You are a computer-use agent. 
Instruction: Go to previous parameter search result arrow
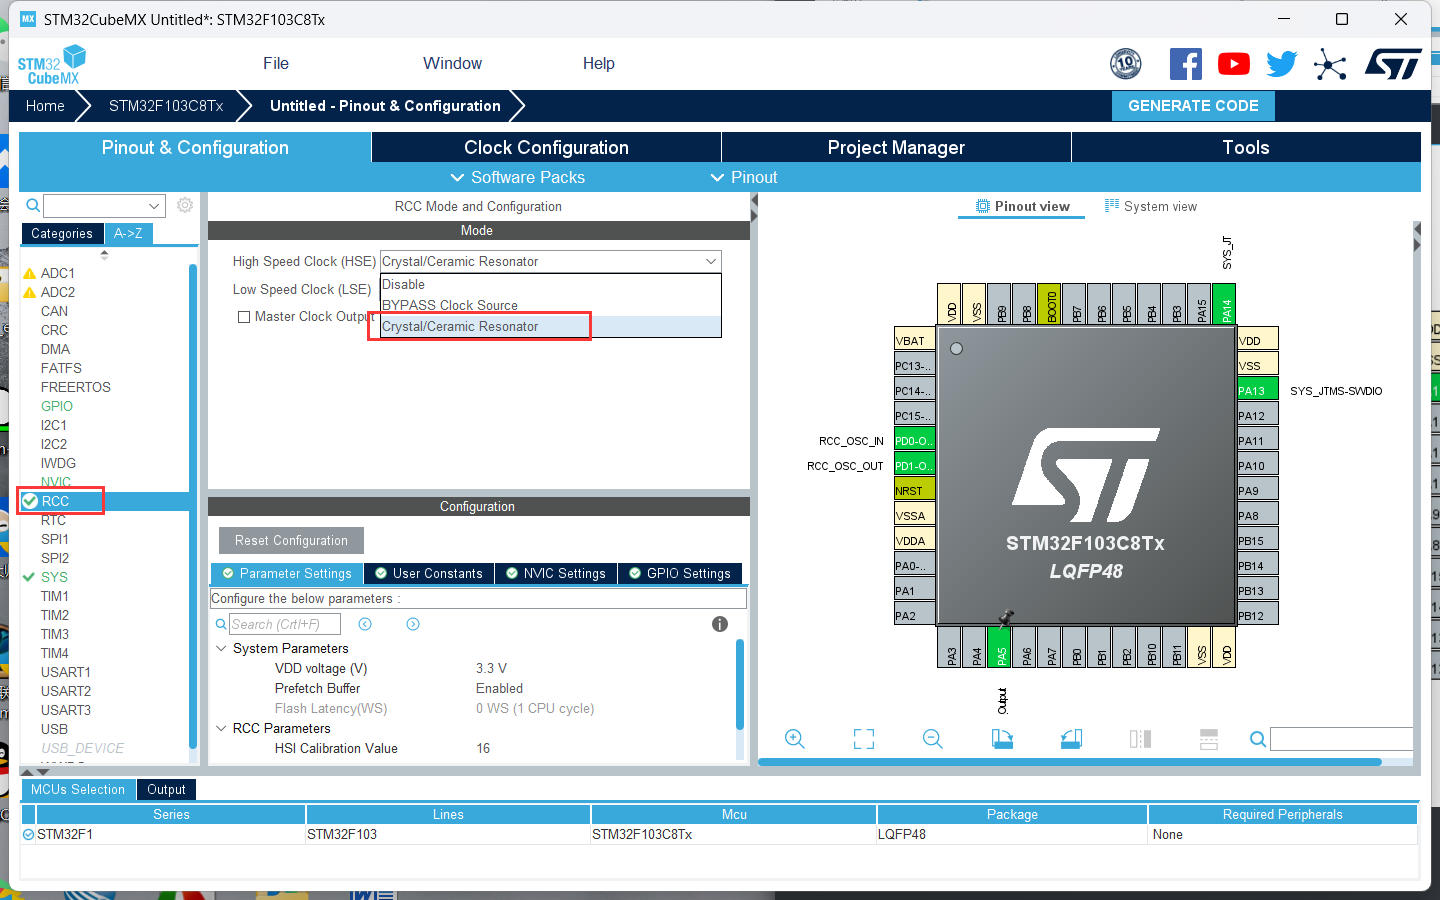[365, 624]
